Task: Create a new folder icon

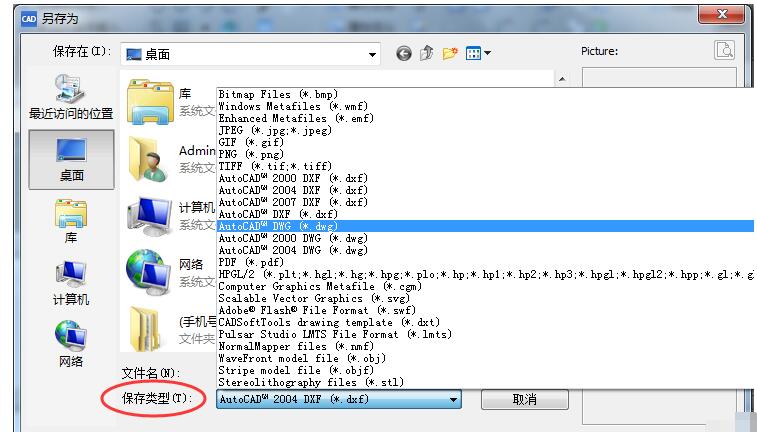Action: (x=450, y=53)
